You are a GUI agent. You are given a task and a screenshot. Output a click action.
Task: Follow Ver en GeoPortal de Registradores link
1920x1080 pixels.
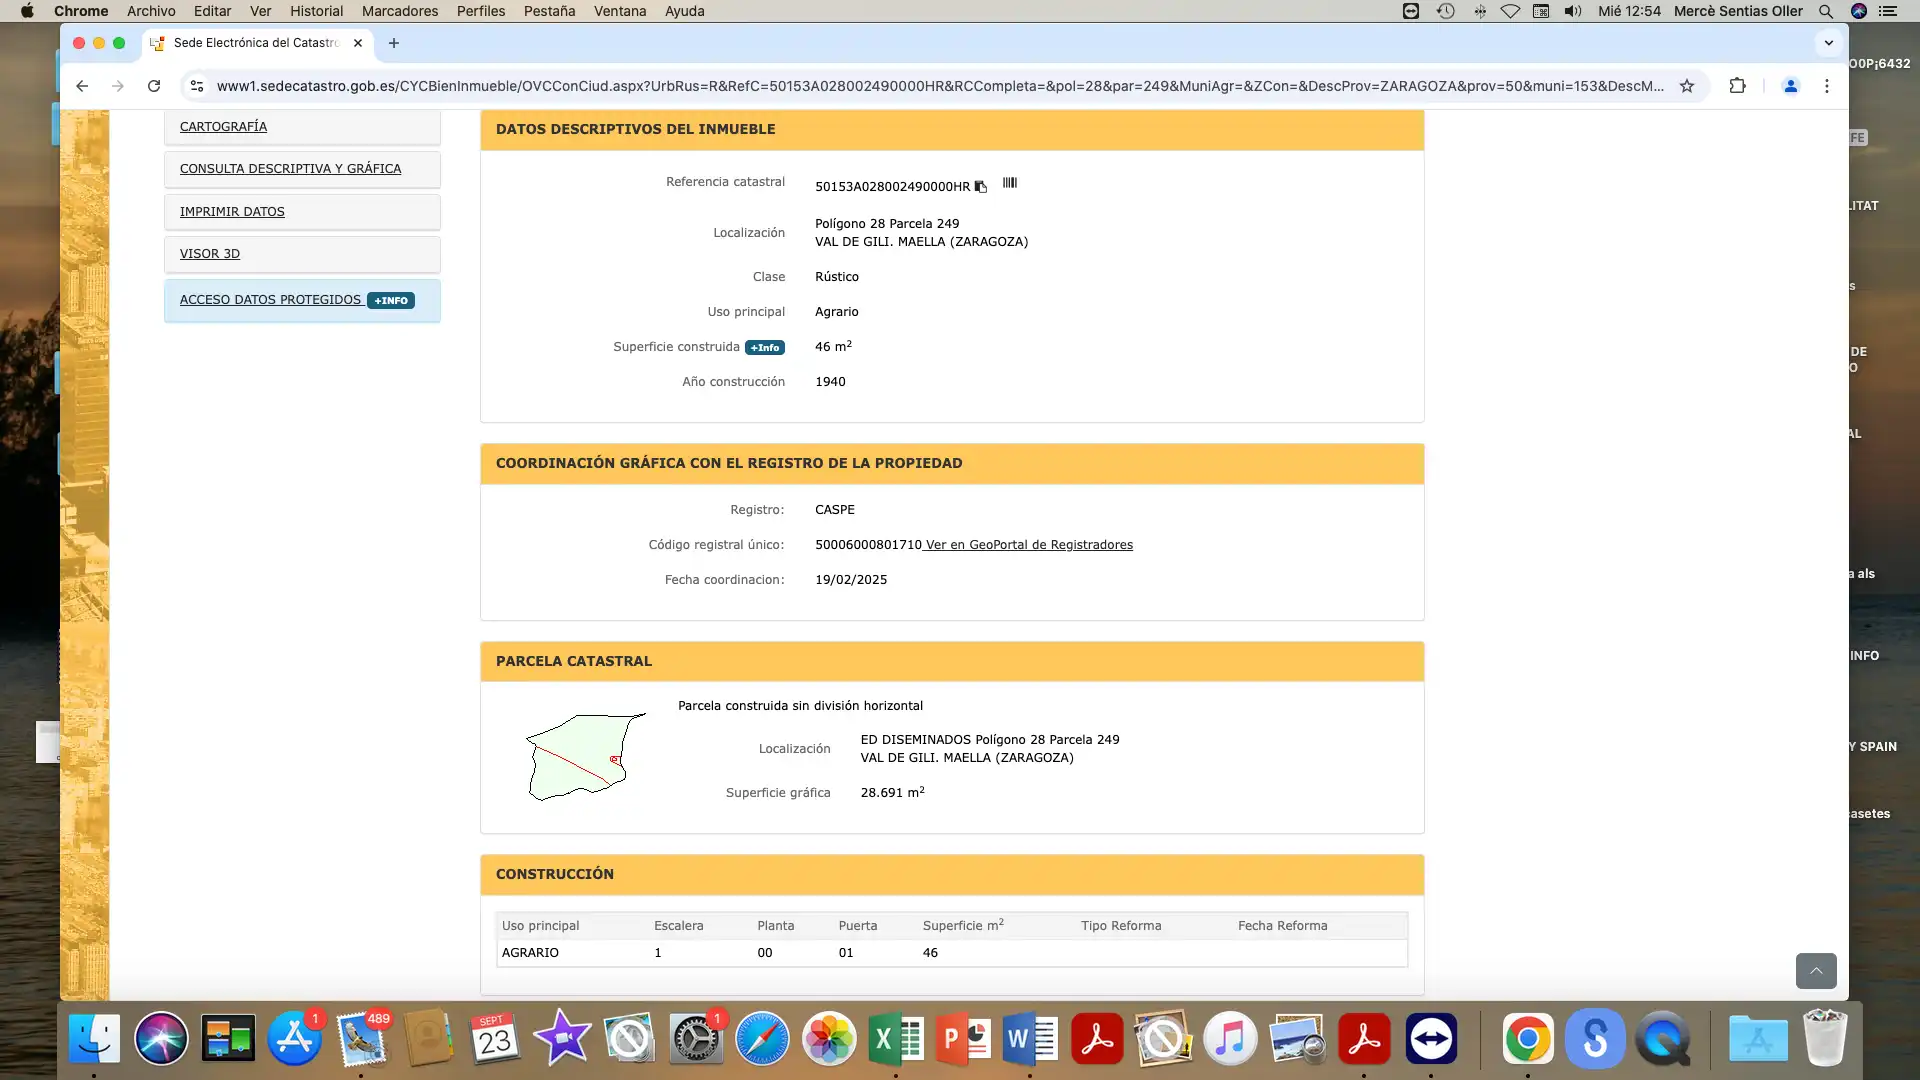click(1029, 545)
